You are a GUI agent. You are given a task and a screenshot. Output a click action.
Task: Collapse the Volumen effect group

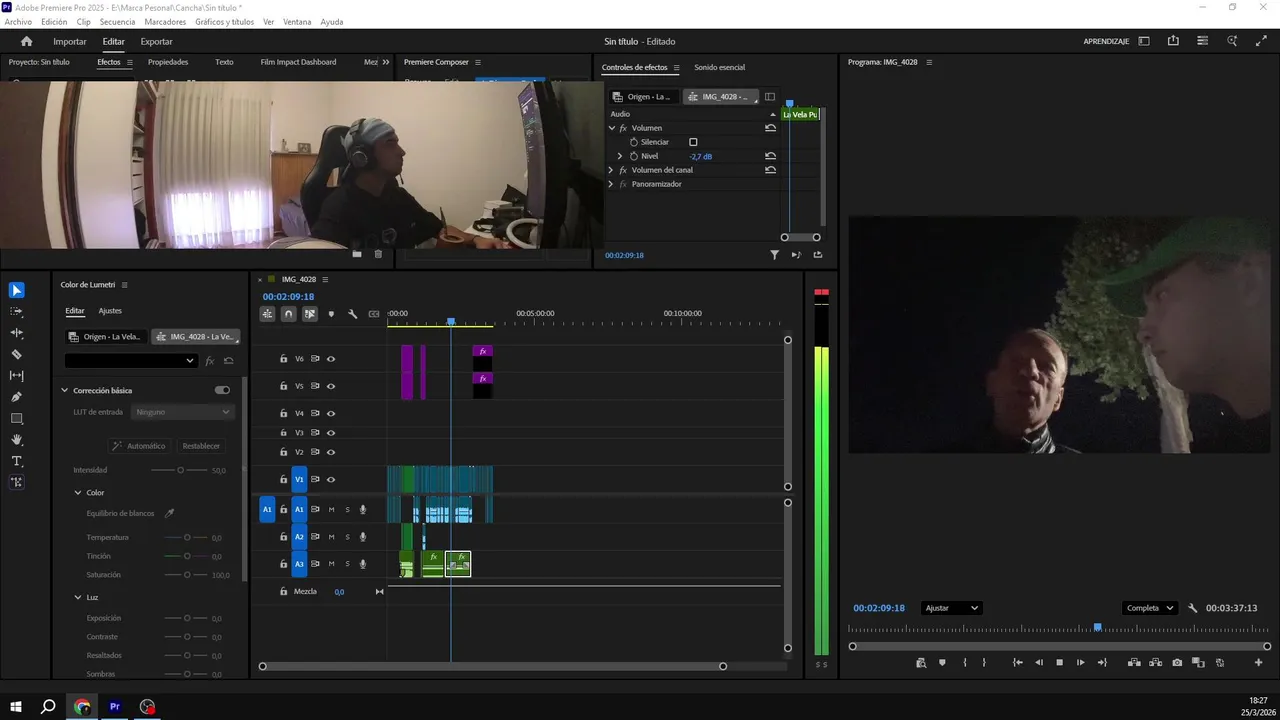pyautogui.click(x=611, y=128)
